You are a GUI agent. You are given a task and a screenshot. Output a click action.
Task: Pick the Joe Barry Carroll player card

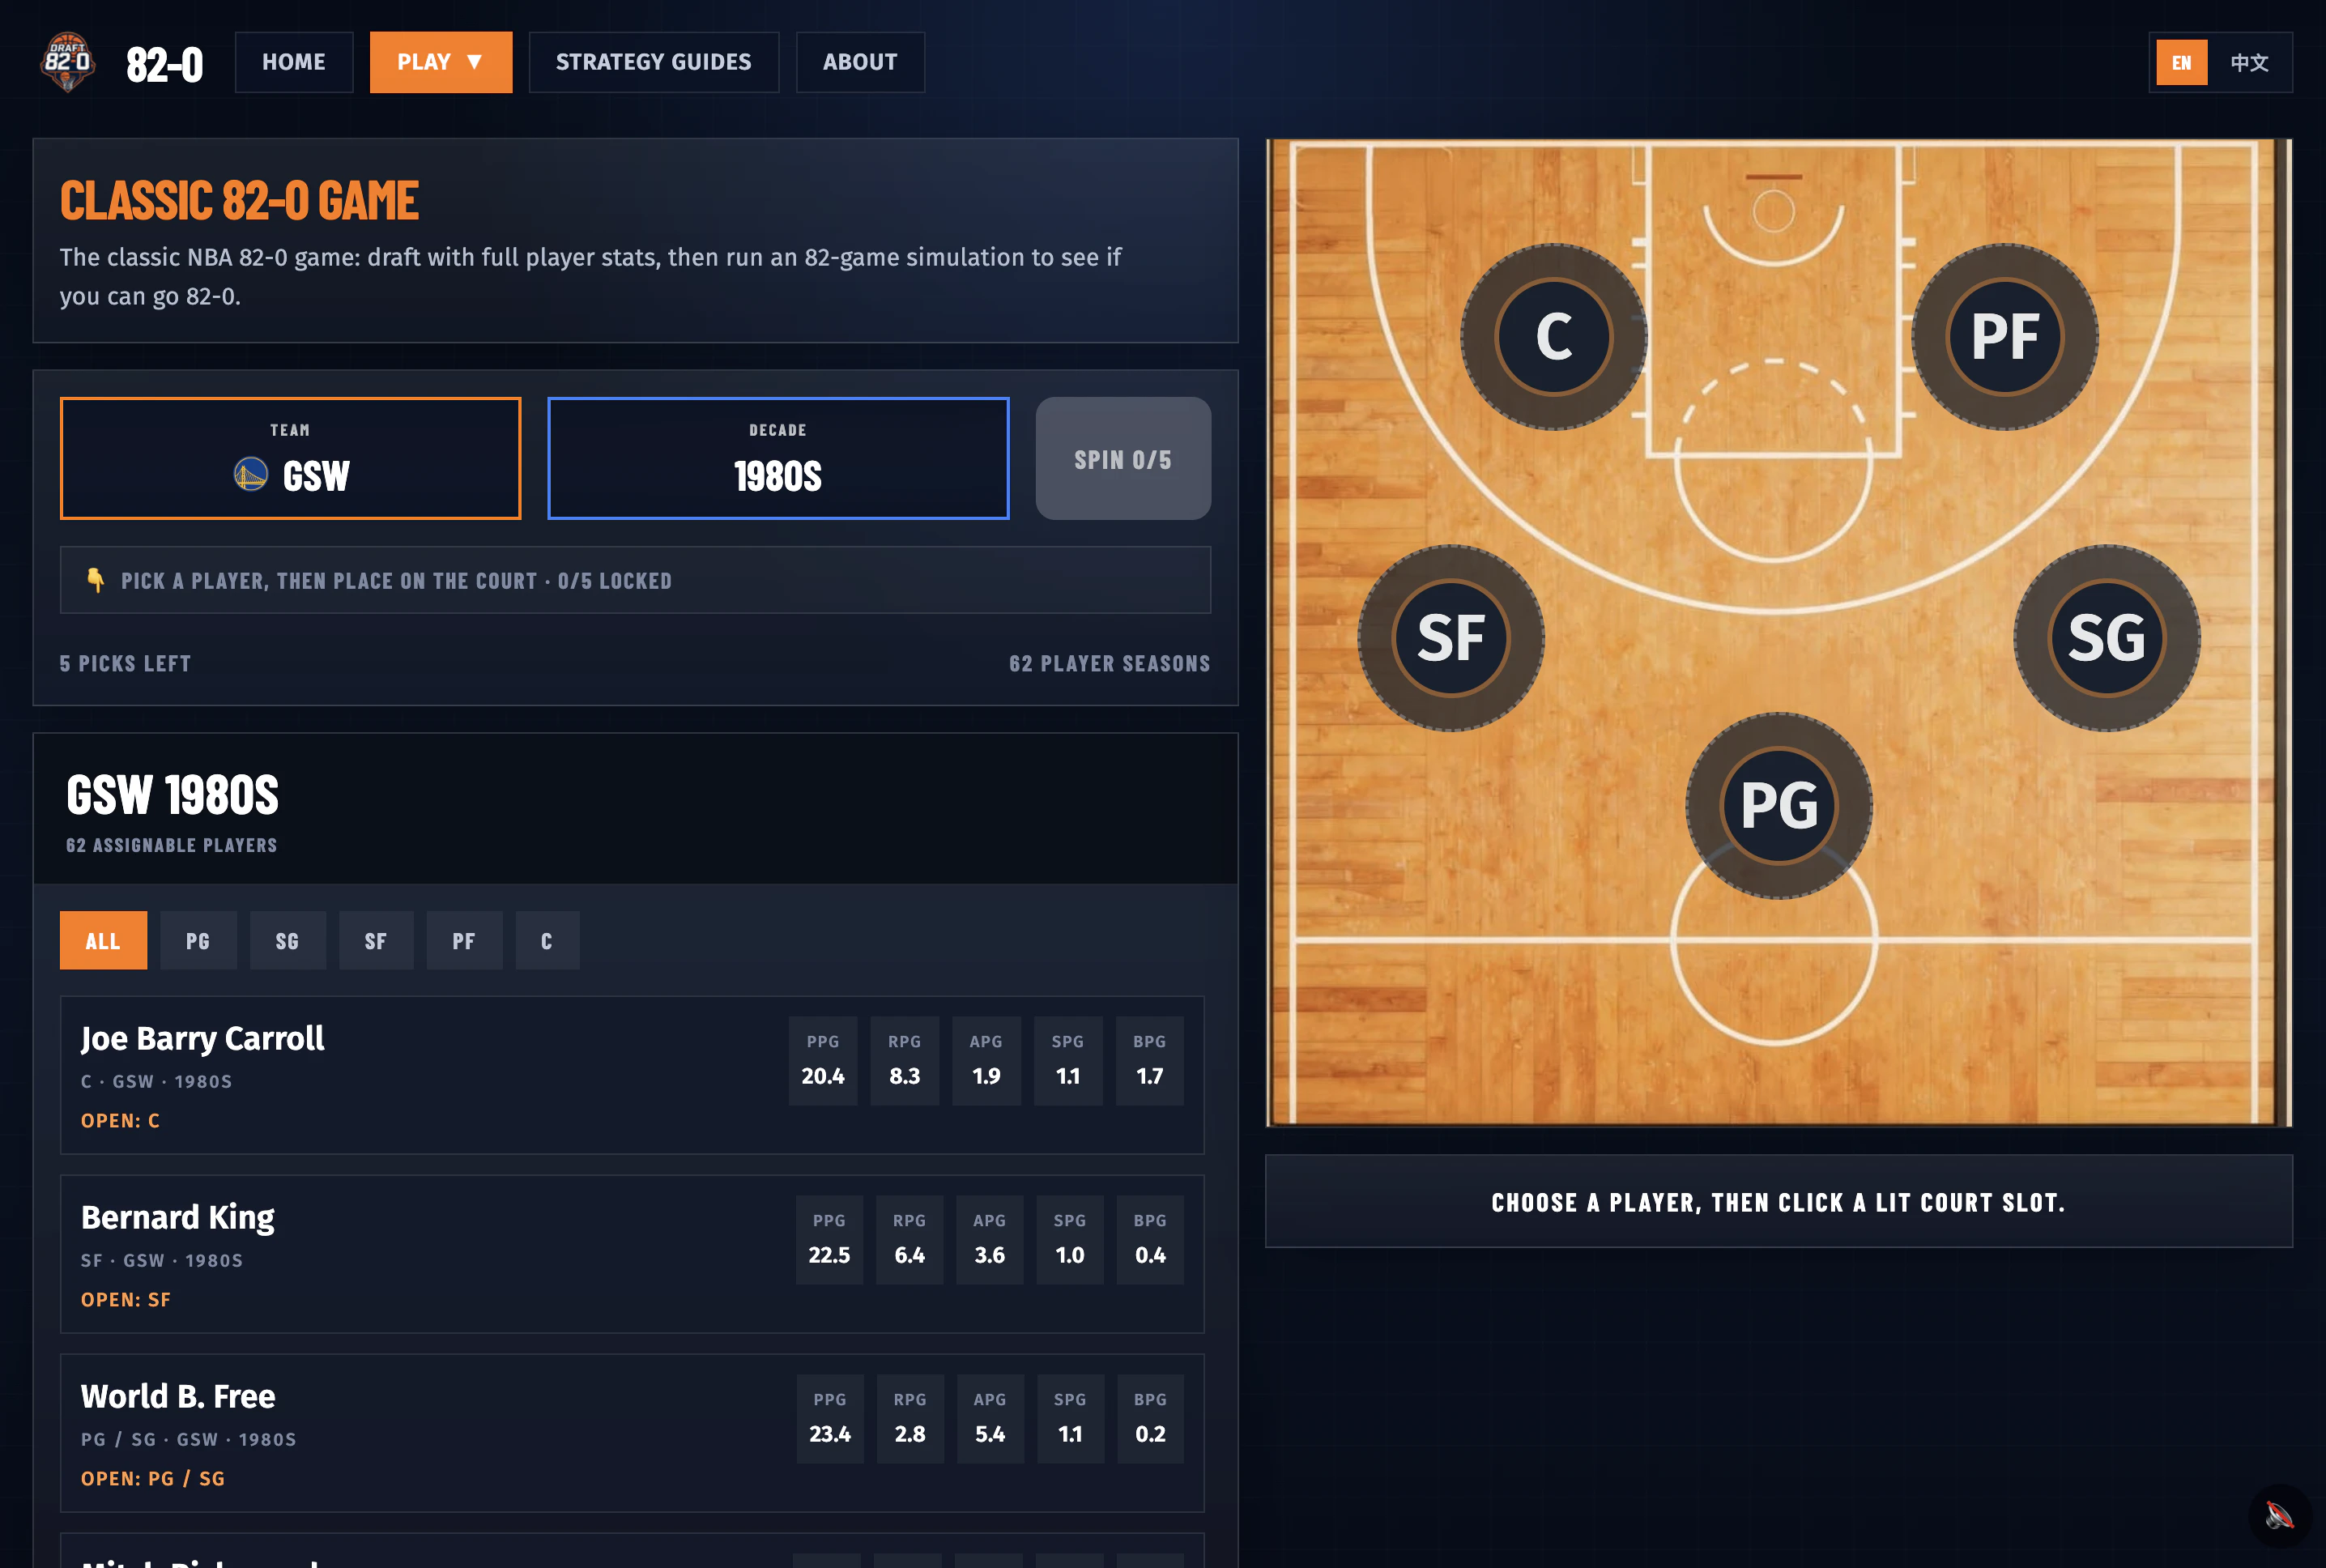tap(632, 1076)
